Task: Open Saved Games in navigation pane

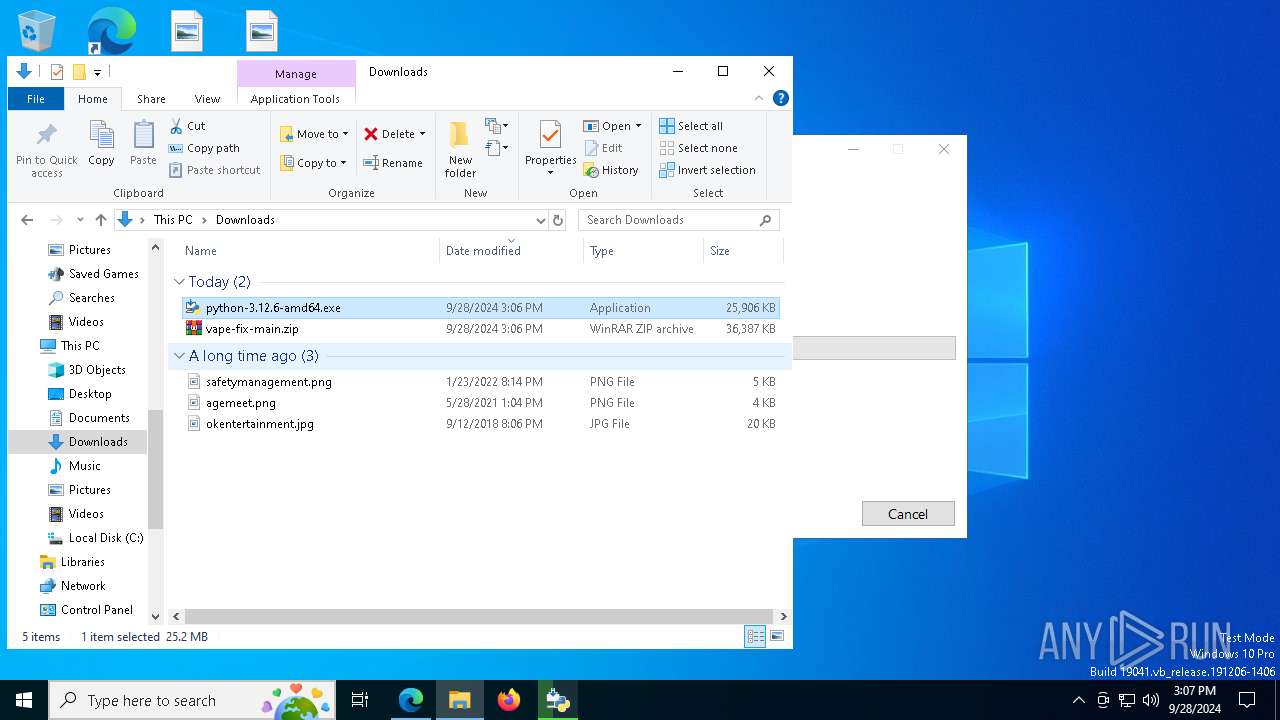Action: pyautogui.click(x=93, y=274)
